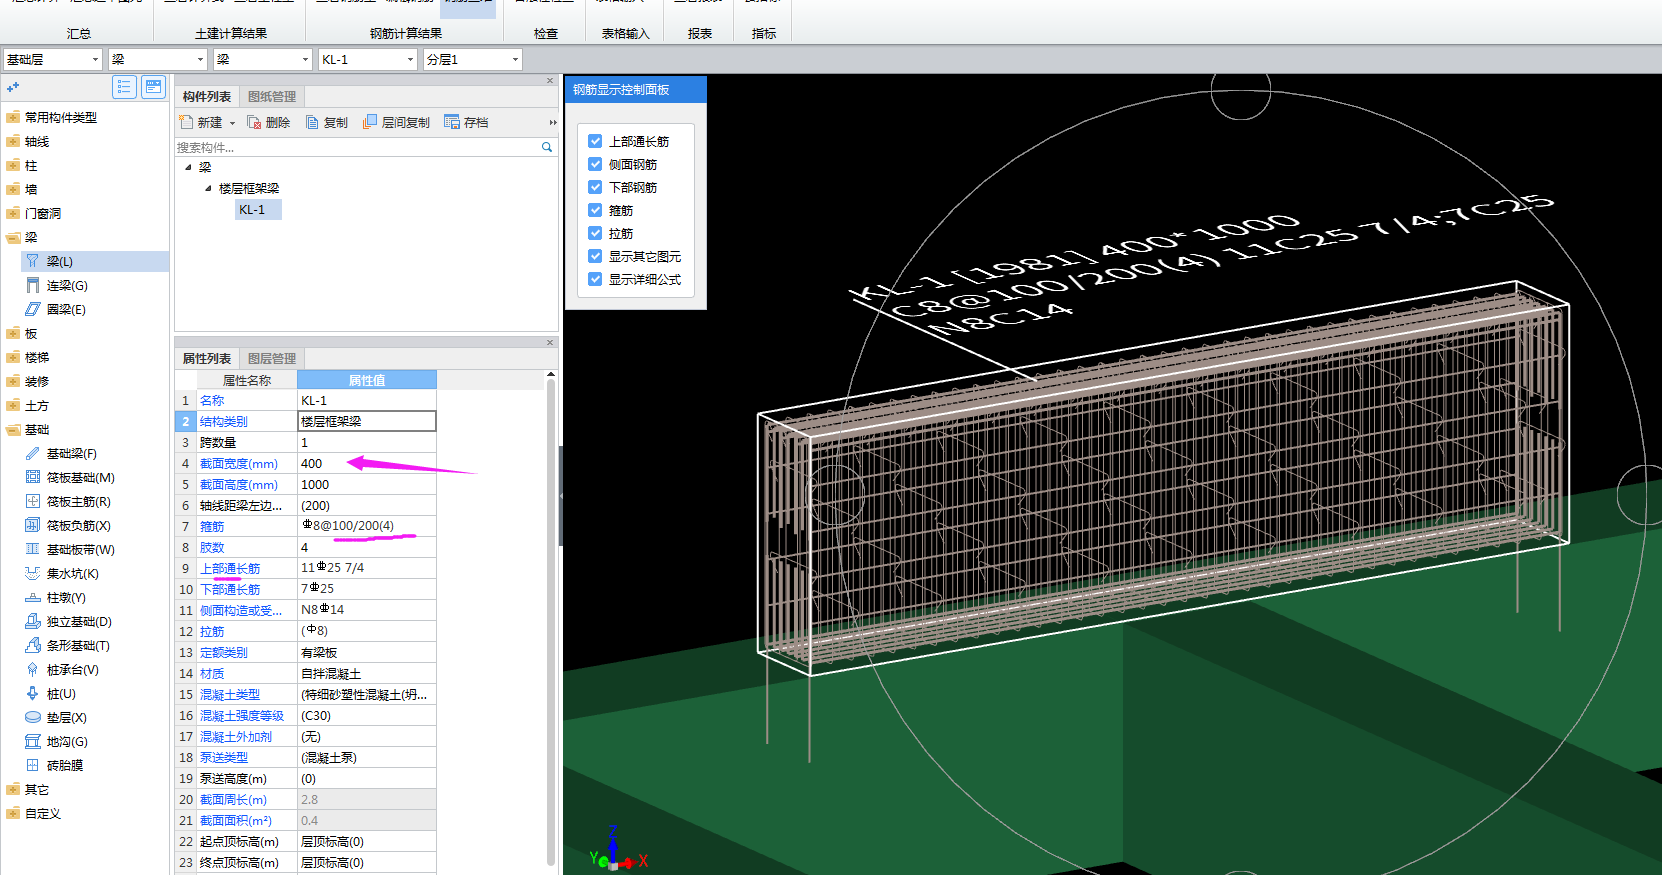The height and width of the screenshot is (875, 1662).
Task: Collapse the 楼层框架梁 tree node
Action: (208, 188)
